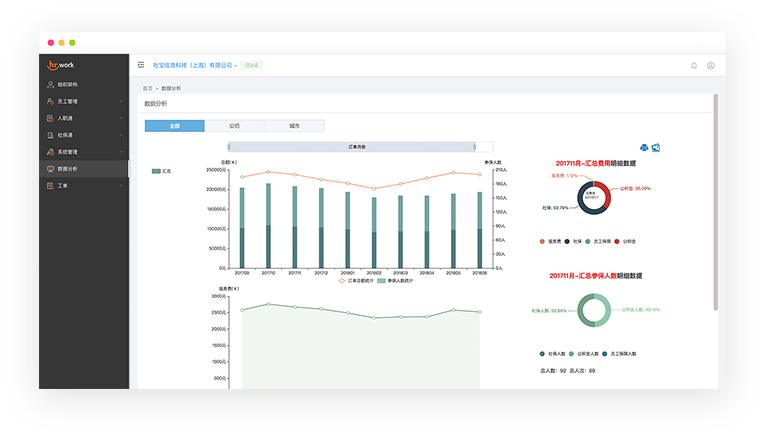Switch to the 公司 tab
This screenshot has width=766, height=436.
(234, 126)
